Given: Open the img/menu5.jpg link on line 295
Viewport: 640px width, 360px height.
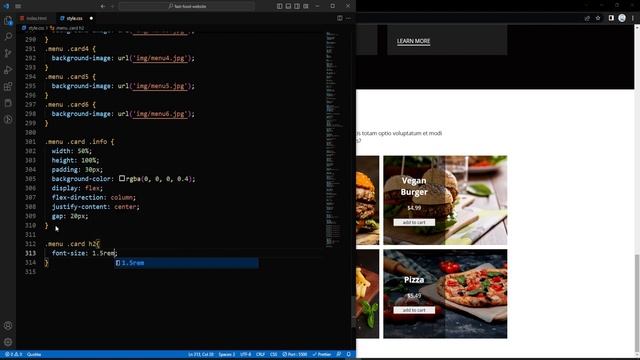Looking at the screenshot, I should click(x=160, y=86).
